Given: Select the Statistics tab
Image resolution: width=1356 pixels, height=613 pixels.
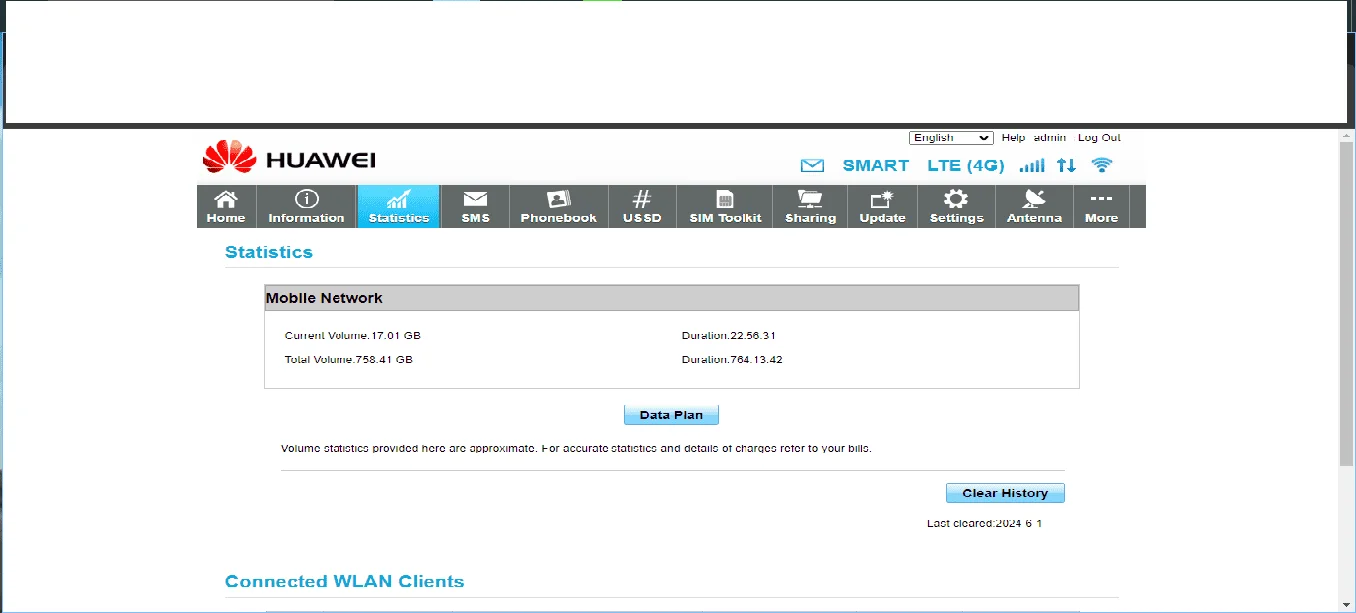Looking at the screenshot, I should tap(398, 206).
